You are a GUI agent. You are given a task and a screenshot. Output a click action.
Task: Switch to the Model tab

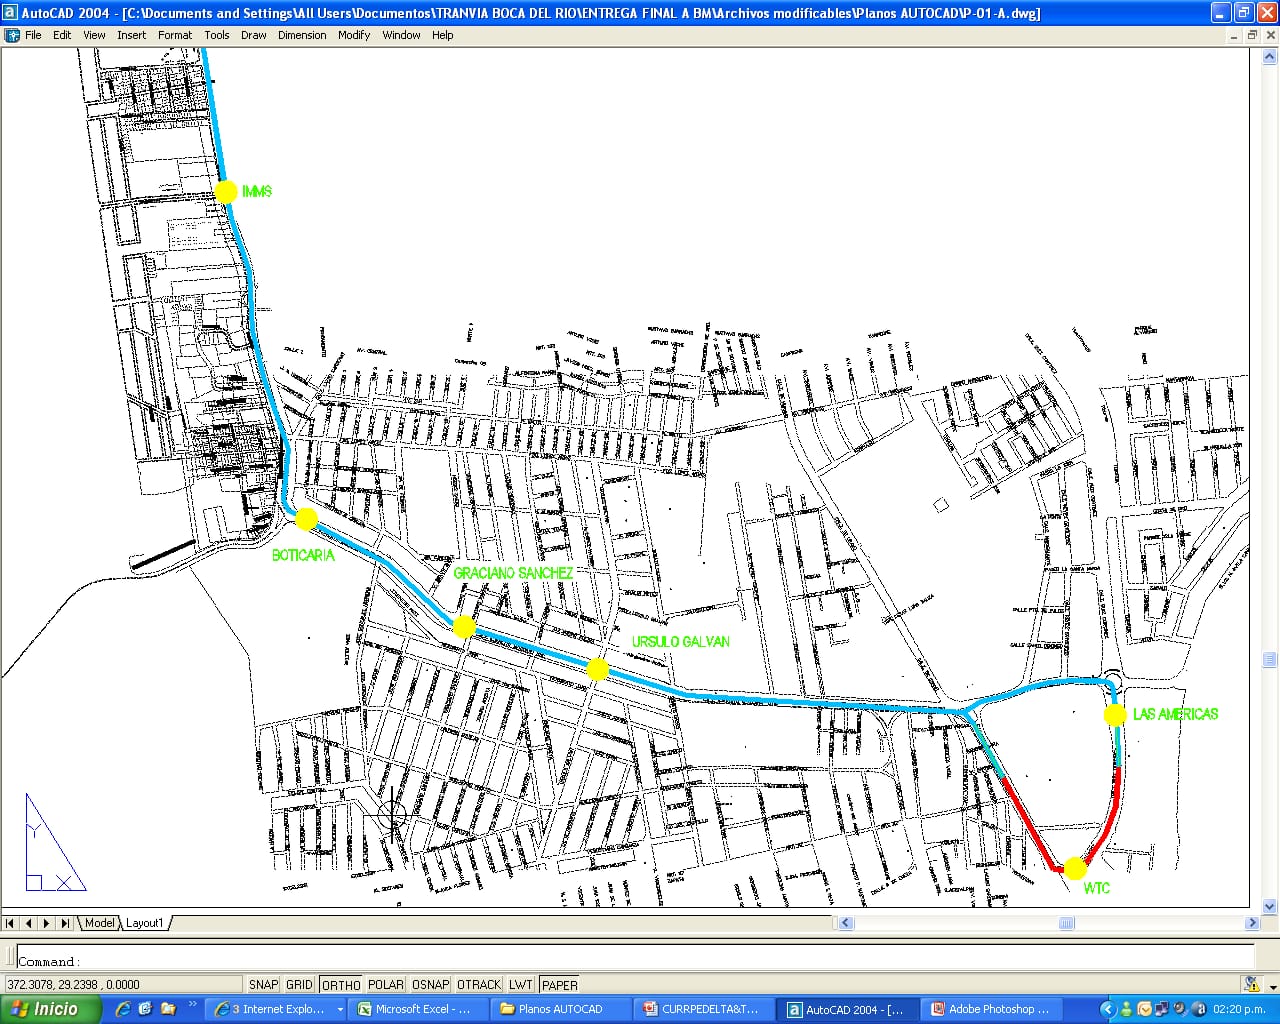[x=99, y=923]
